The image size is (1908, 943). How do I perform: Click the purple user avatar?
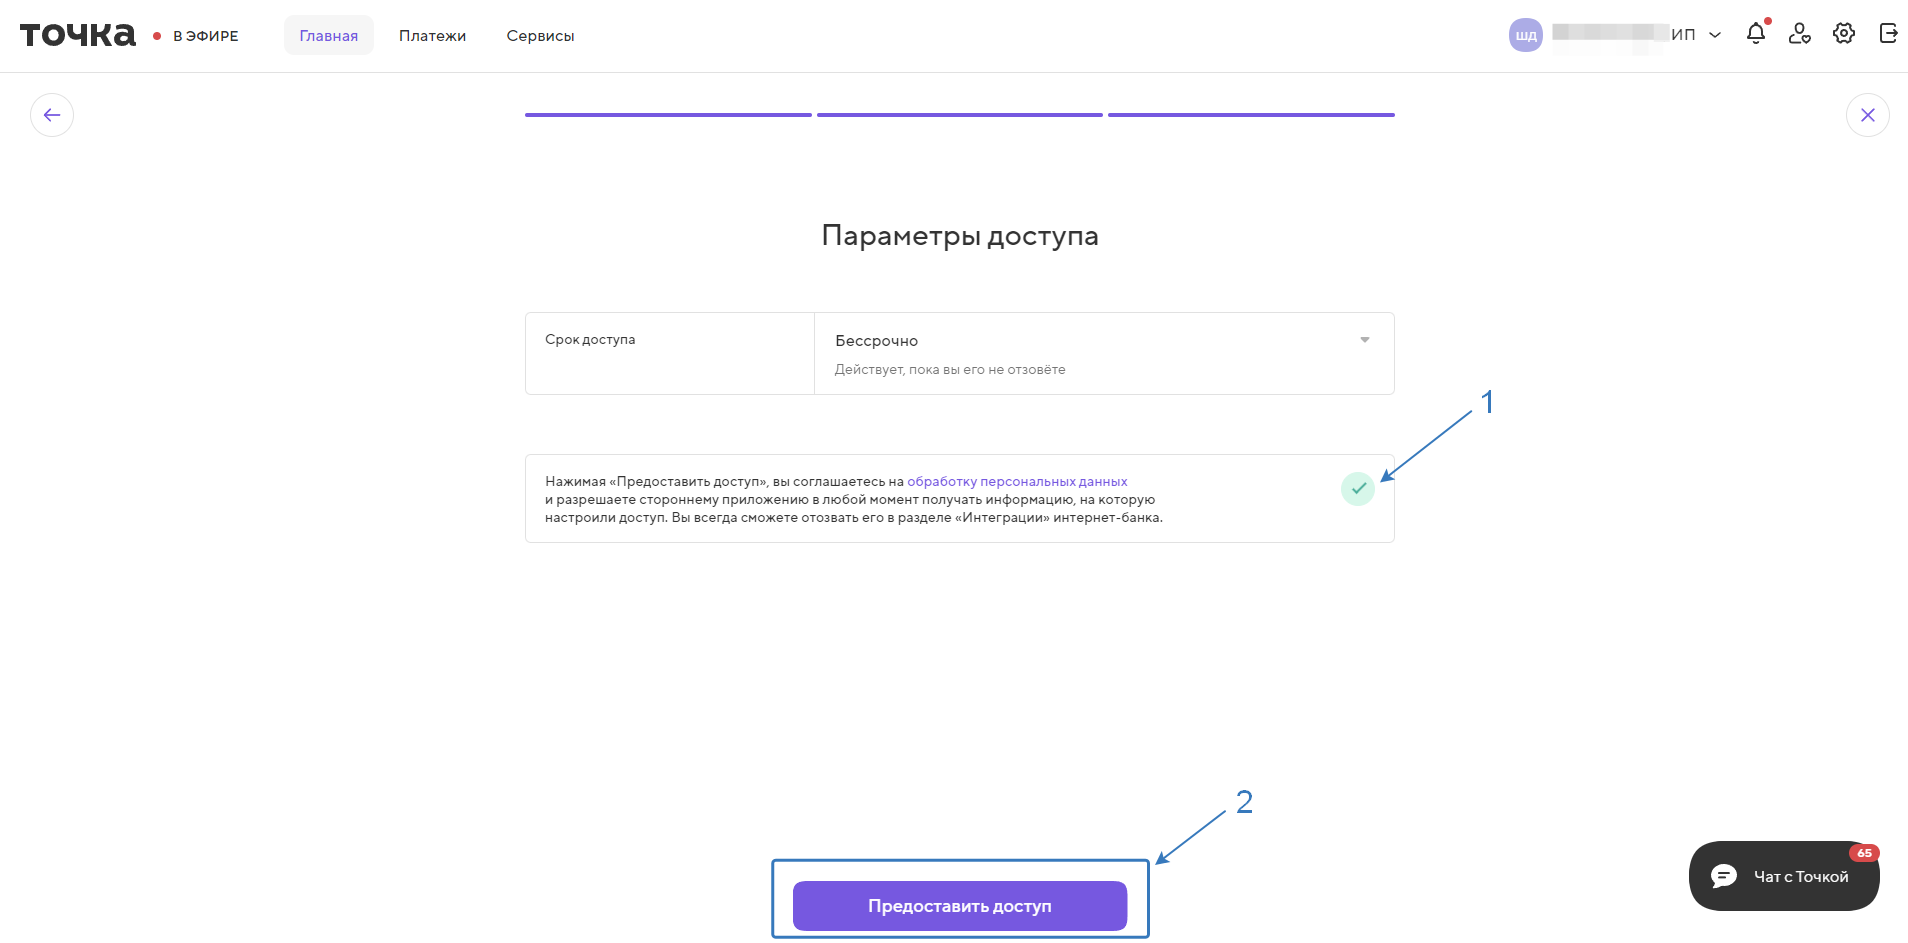[1525, 35]
